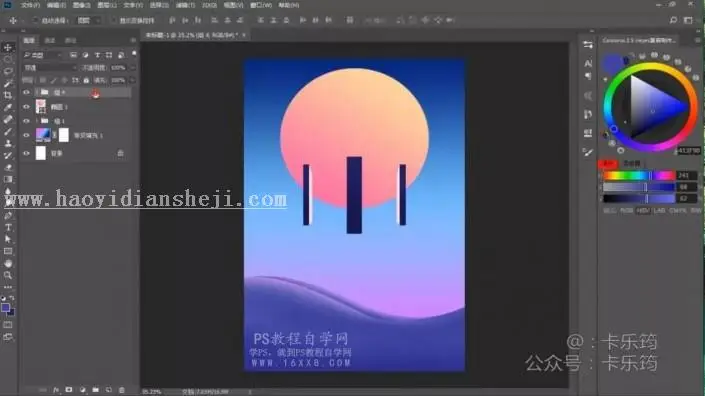Click the lock all padlock icon

click(86, 80)
